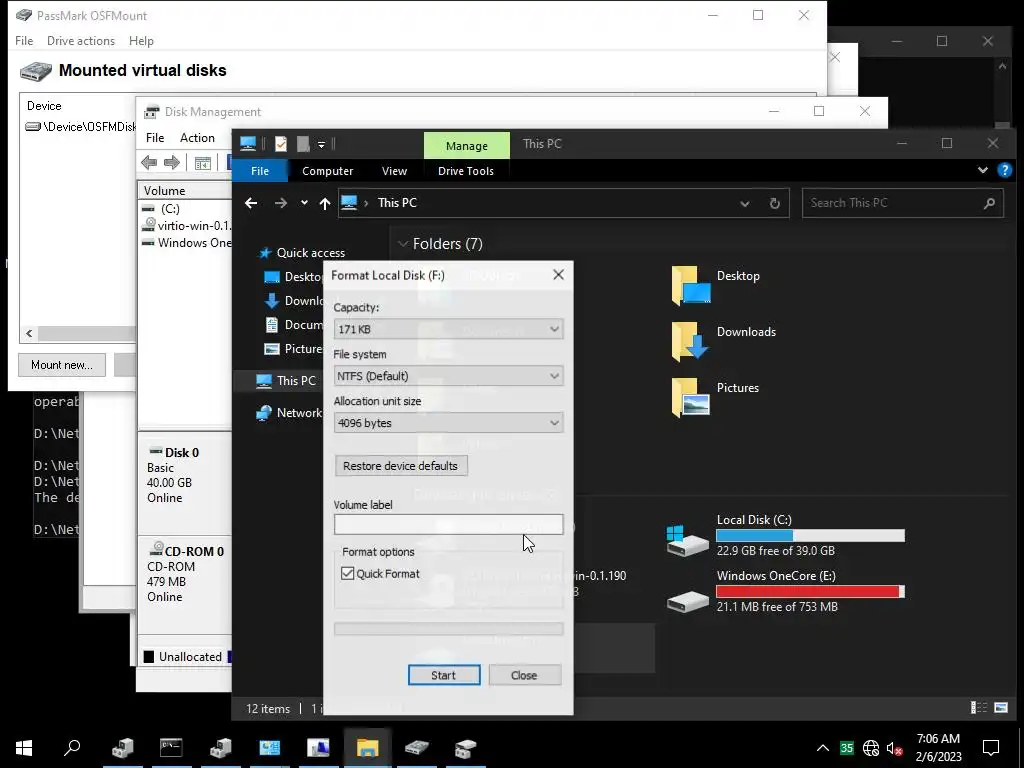The height and width of the screenshot is (768, 1024).
Task: Click the network globe tray icon
Action: click(x=871, y=748)
